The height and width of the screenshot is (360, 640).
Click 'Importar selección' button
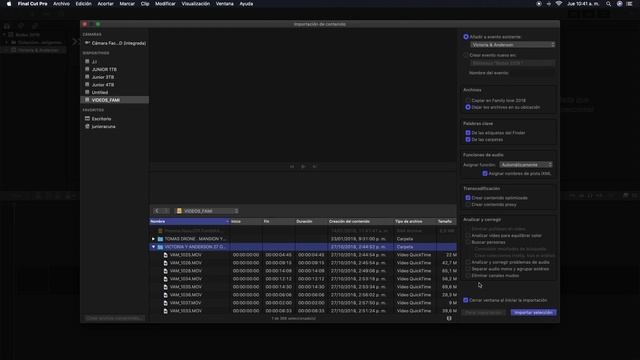pos(533,313)
